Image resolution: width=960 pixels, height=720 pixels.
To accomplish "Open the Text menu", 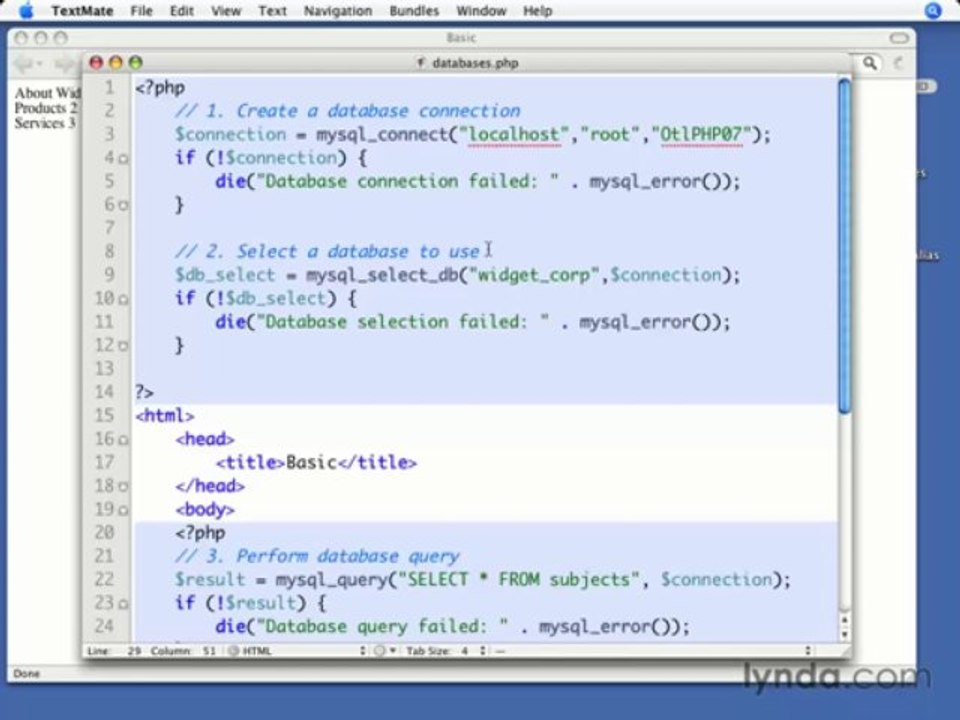I will pyautogui.click(x=272, y=10).
